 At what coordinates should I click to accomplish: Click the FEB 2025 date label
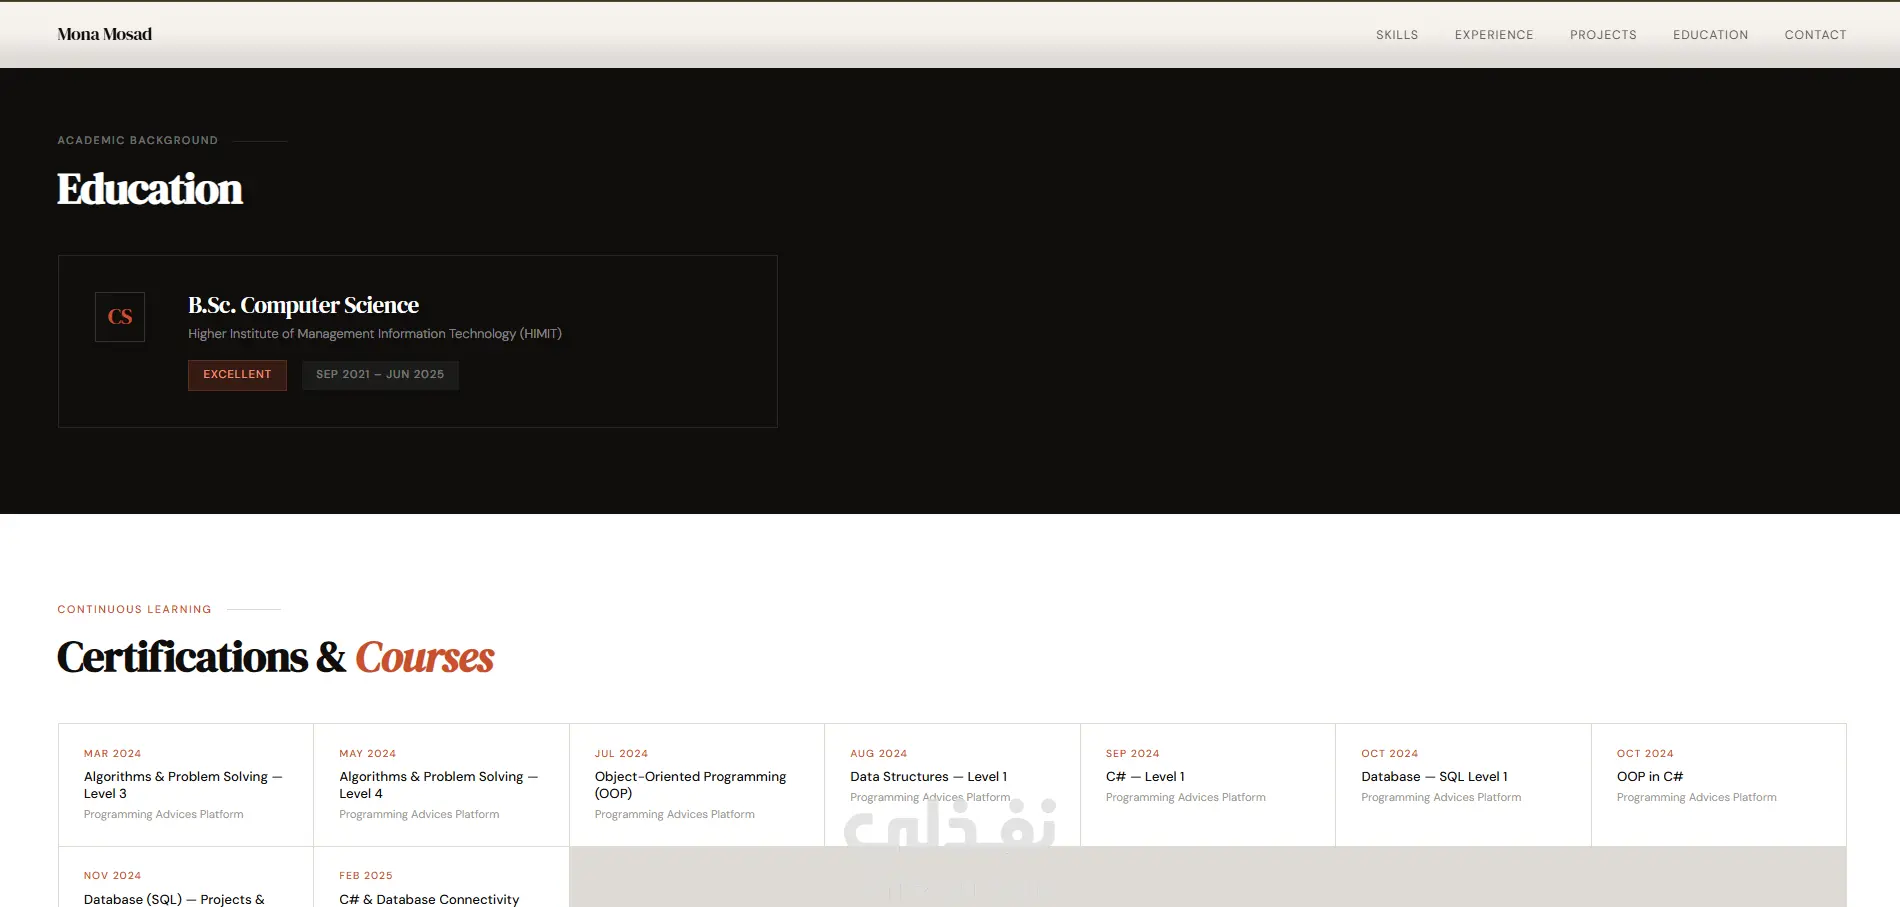pyautogui.click(x=366, y=876)
